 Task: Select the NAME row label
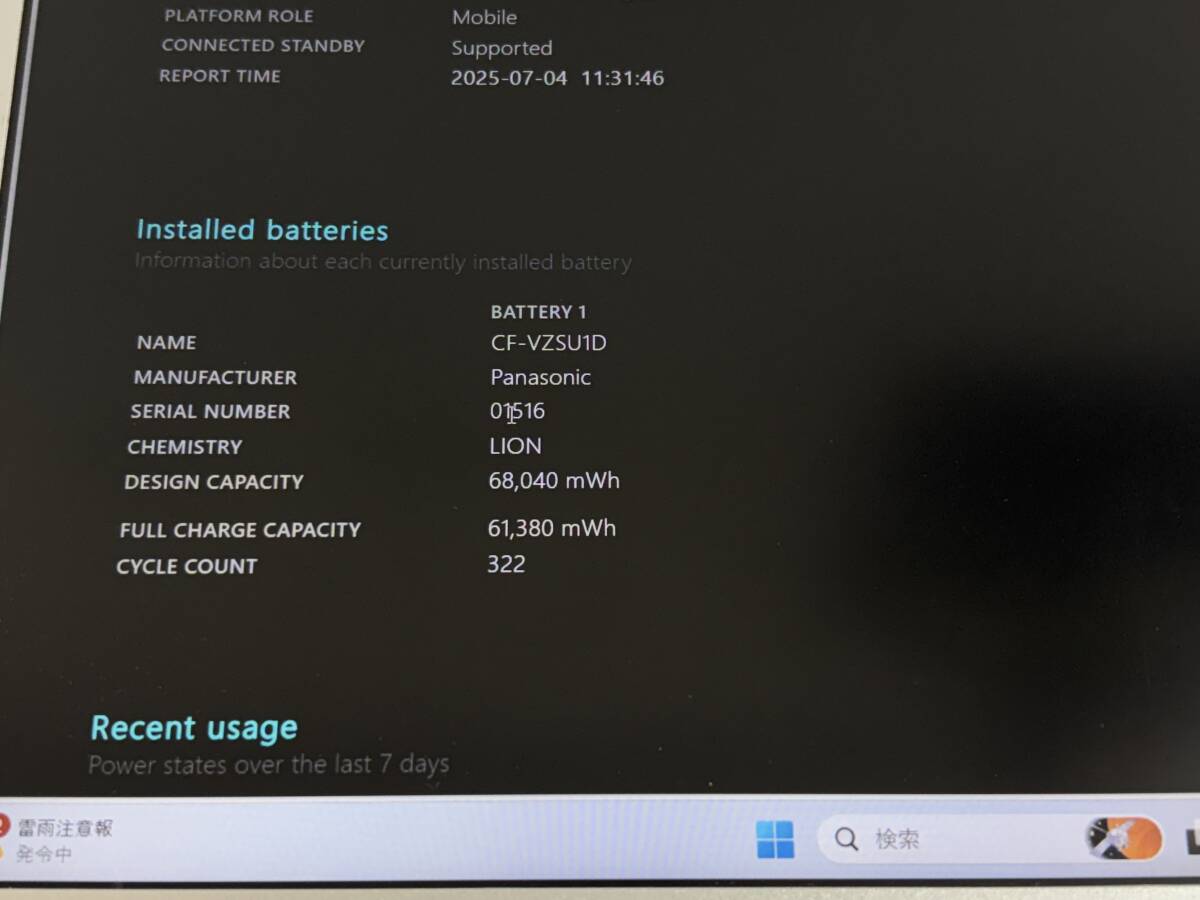(166, 343)
